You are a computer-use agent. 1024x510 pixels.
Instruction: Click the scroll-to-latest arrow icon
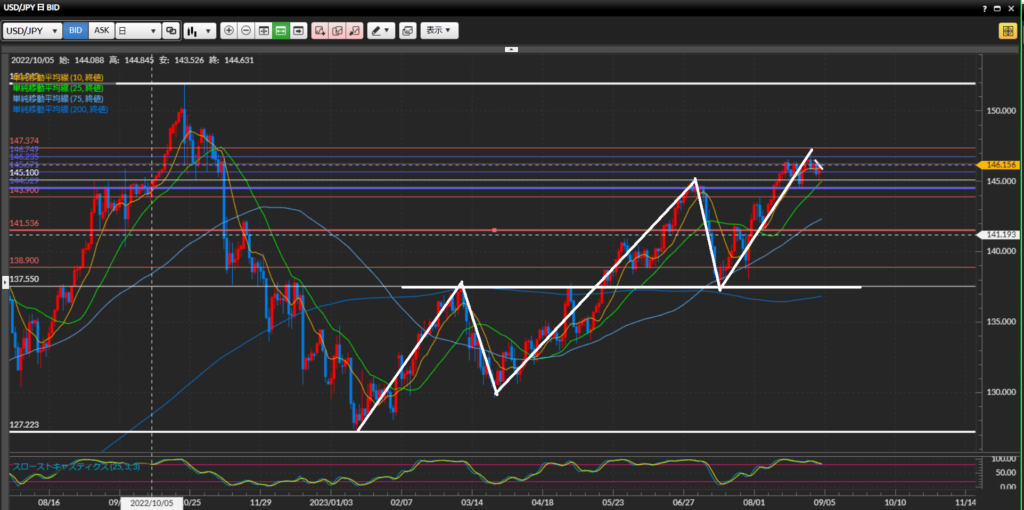pyautogui.click(x=298, y=31)
